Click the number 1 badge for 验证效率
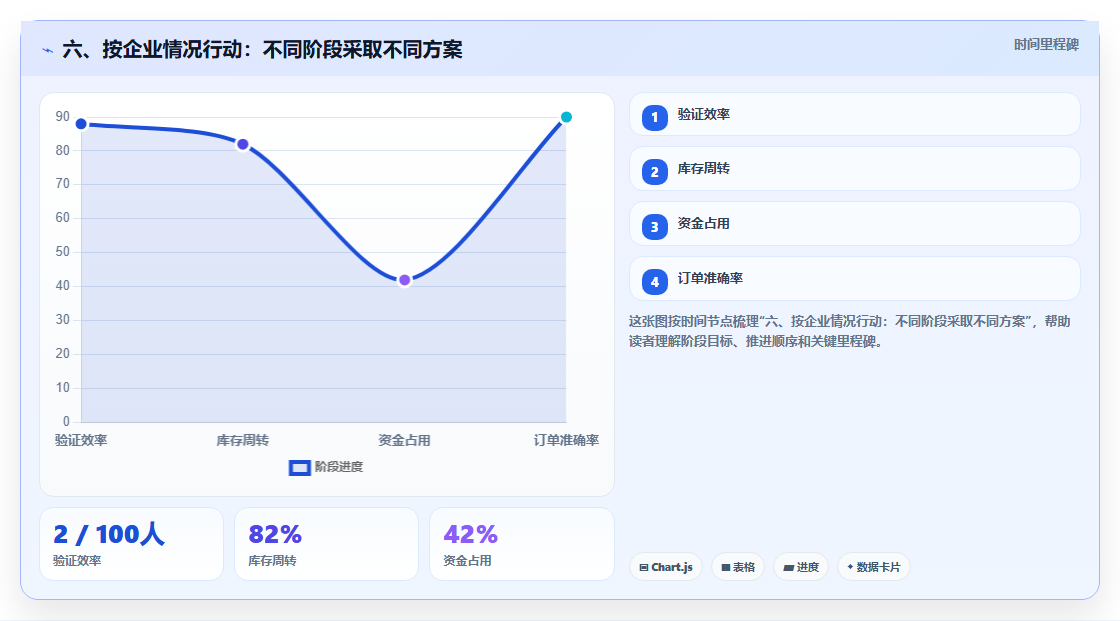Image resolution: width=1120 pixels, height=621 pixels. point(654,118)
